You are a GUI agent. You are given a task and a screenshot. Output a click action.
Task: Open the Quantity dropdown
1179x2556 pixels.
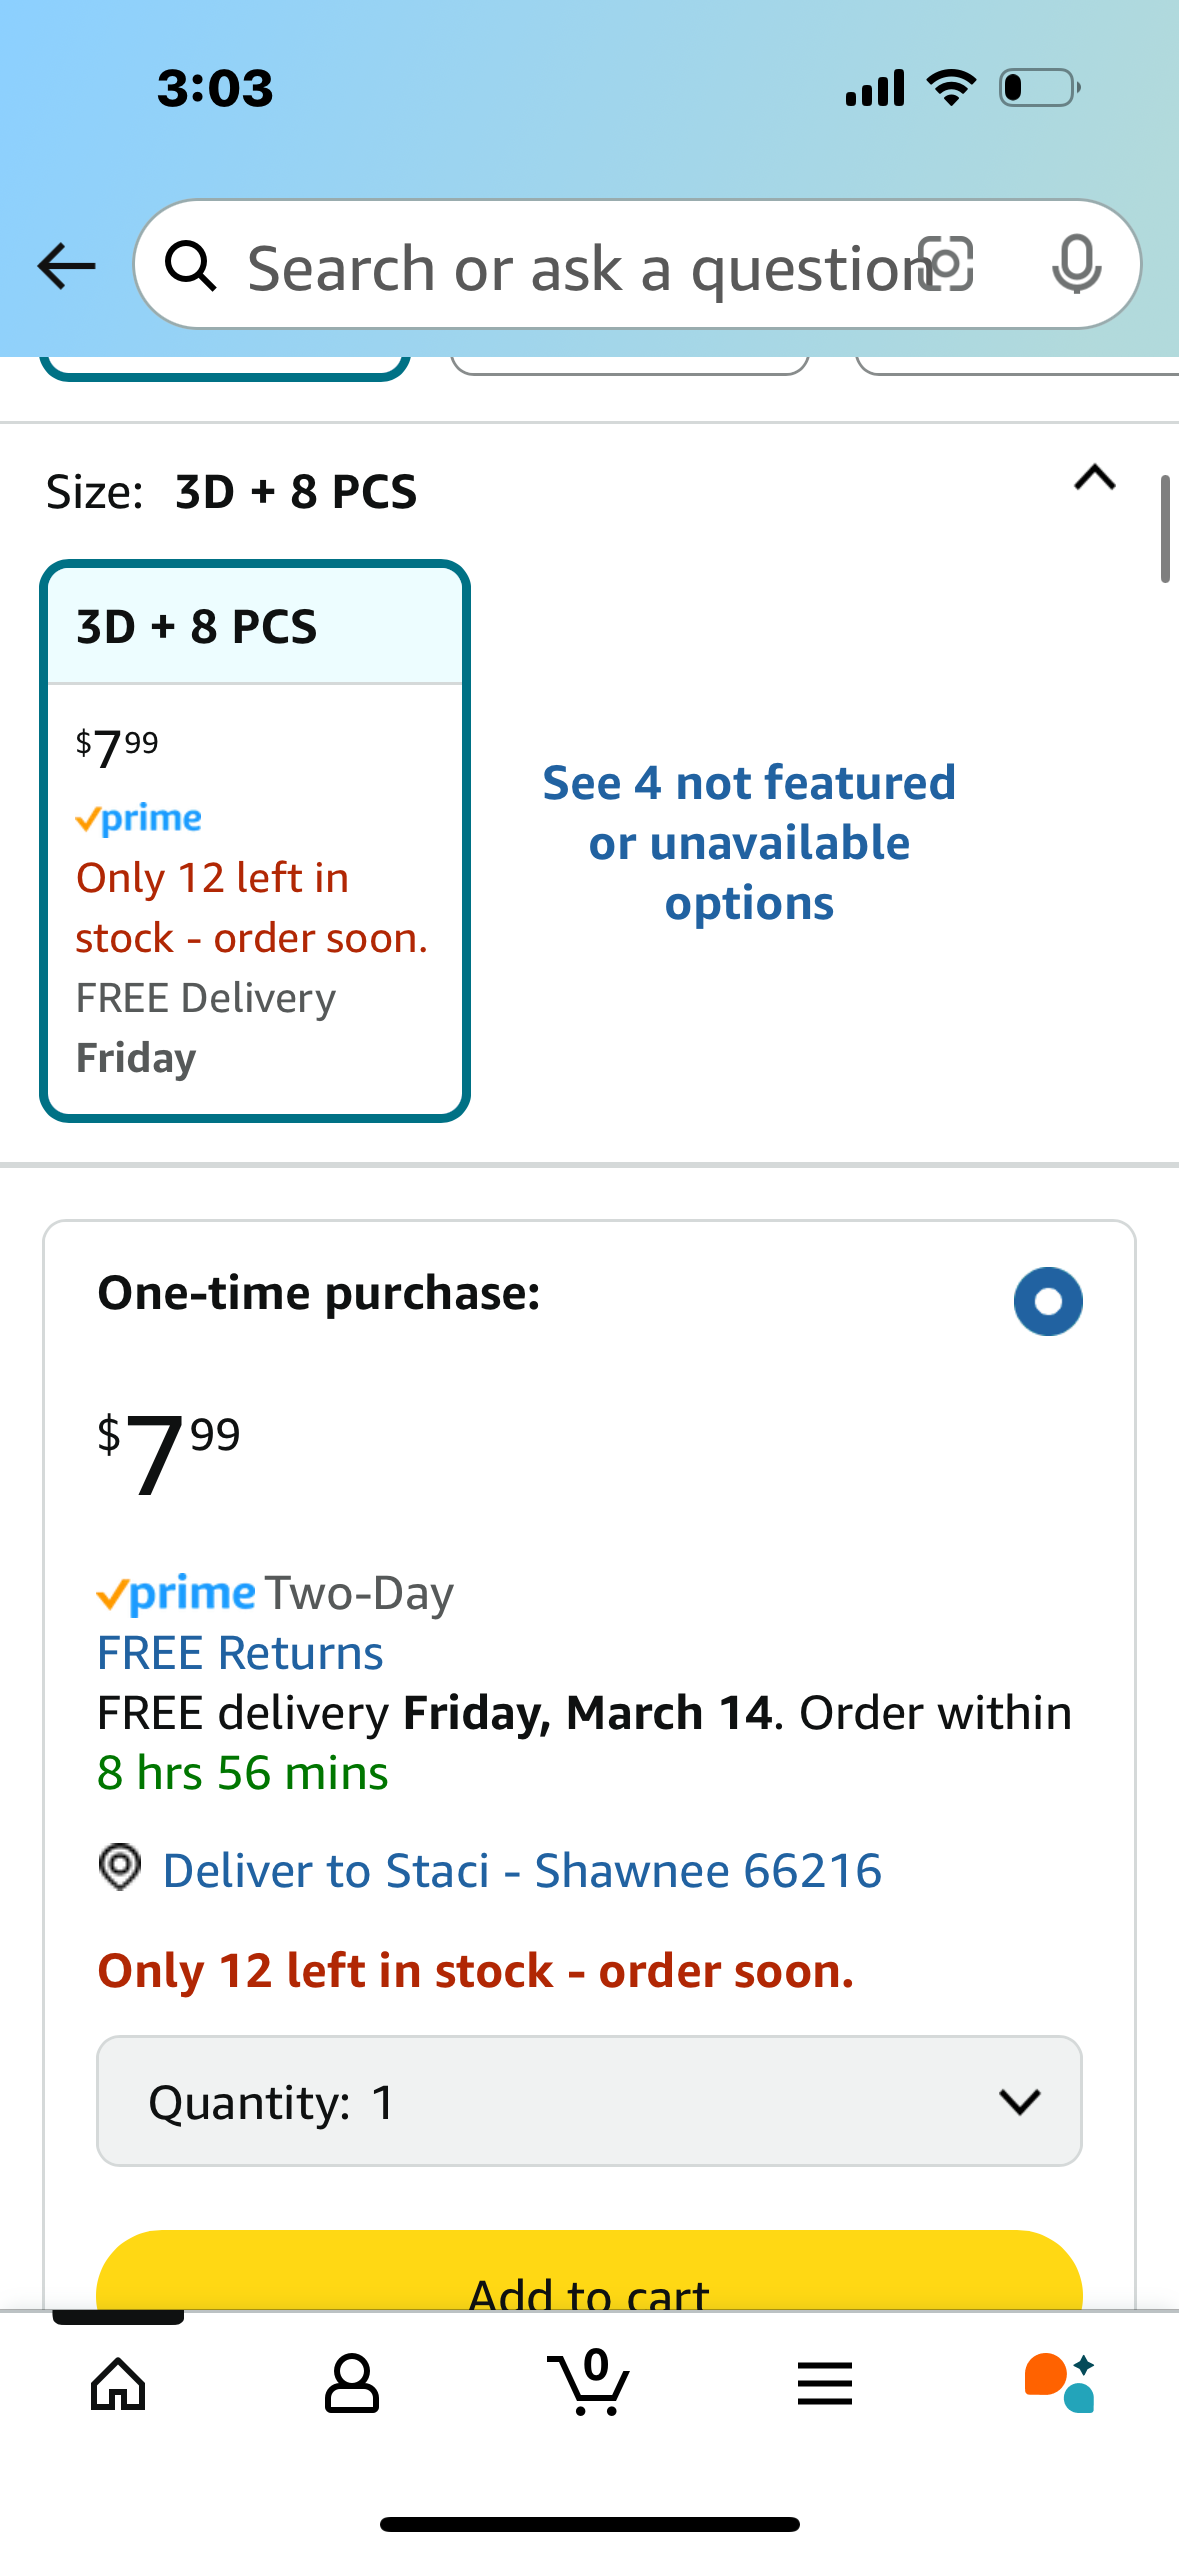(x=589, y=2101)
